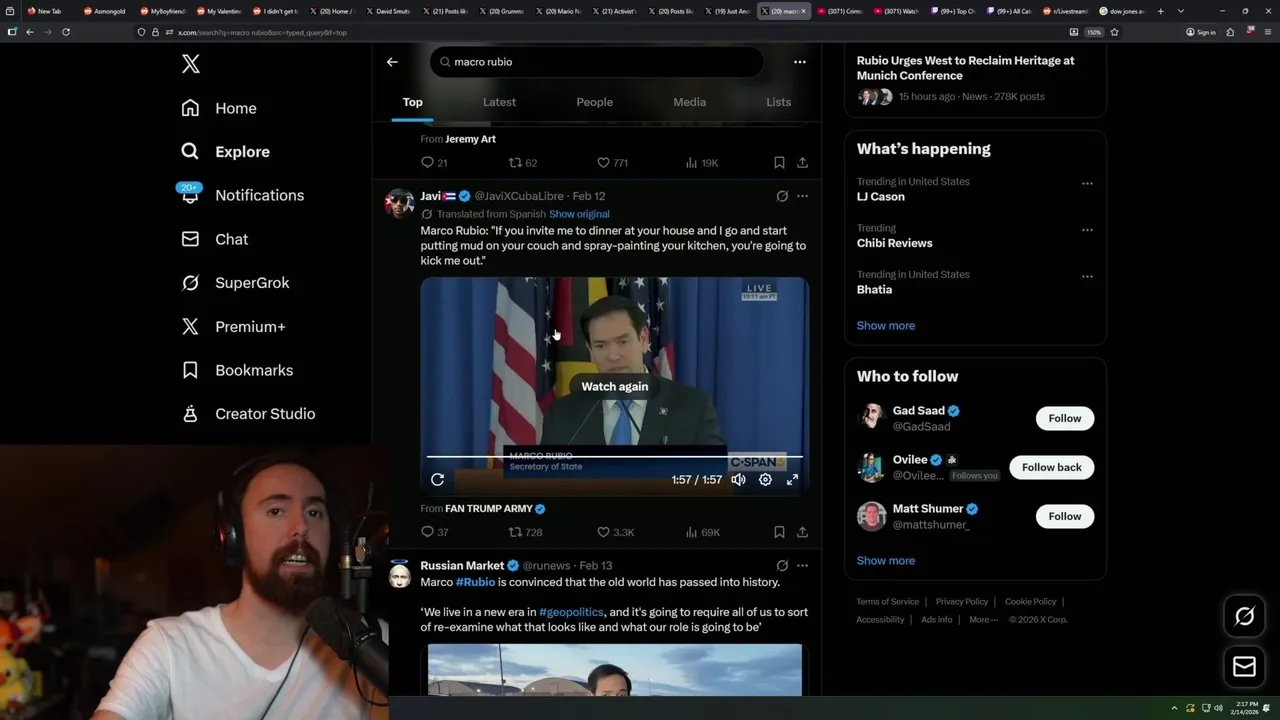Viewport: 1280px width, 720px height.
Task: Bookmark Javi's post
Action: (x=779, y=532)
